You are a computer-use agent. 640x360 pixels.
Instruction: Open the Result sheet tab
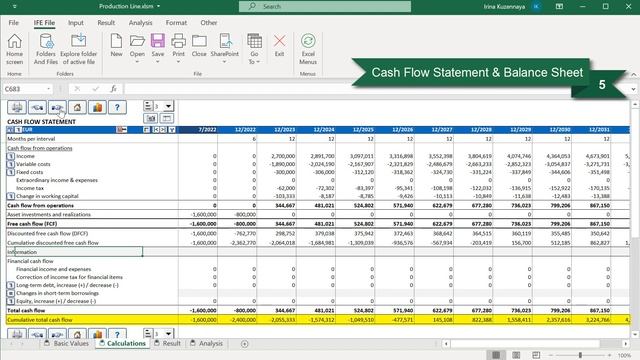click(x=167, y=344)
